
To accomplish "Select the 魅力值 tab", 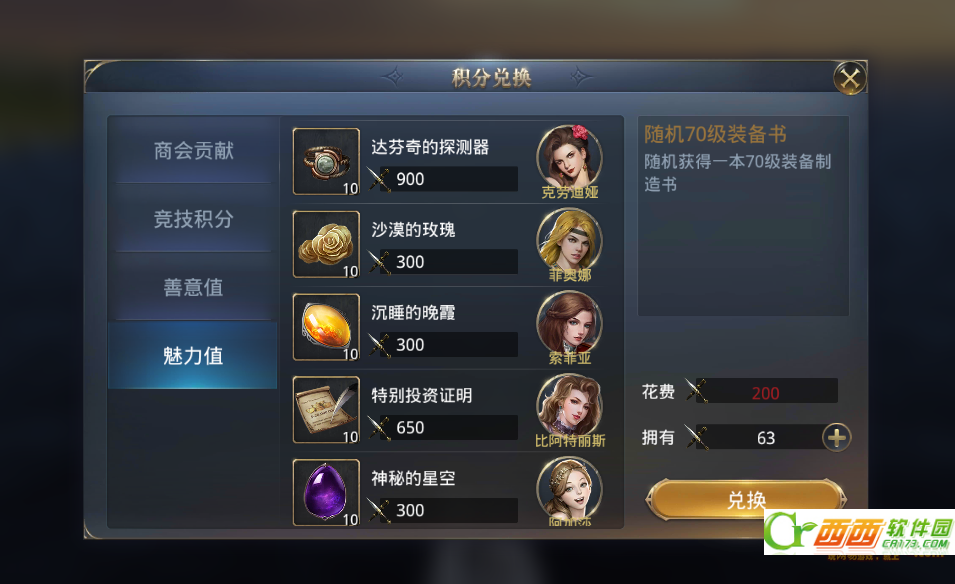I will pos(193,355).
